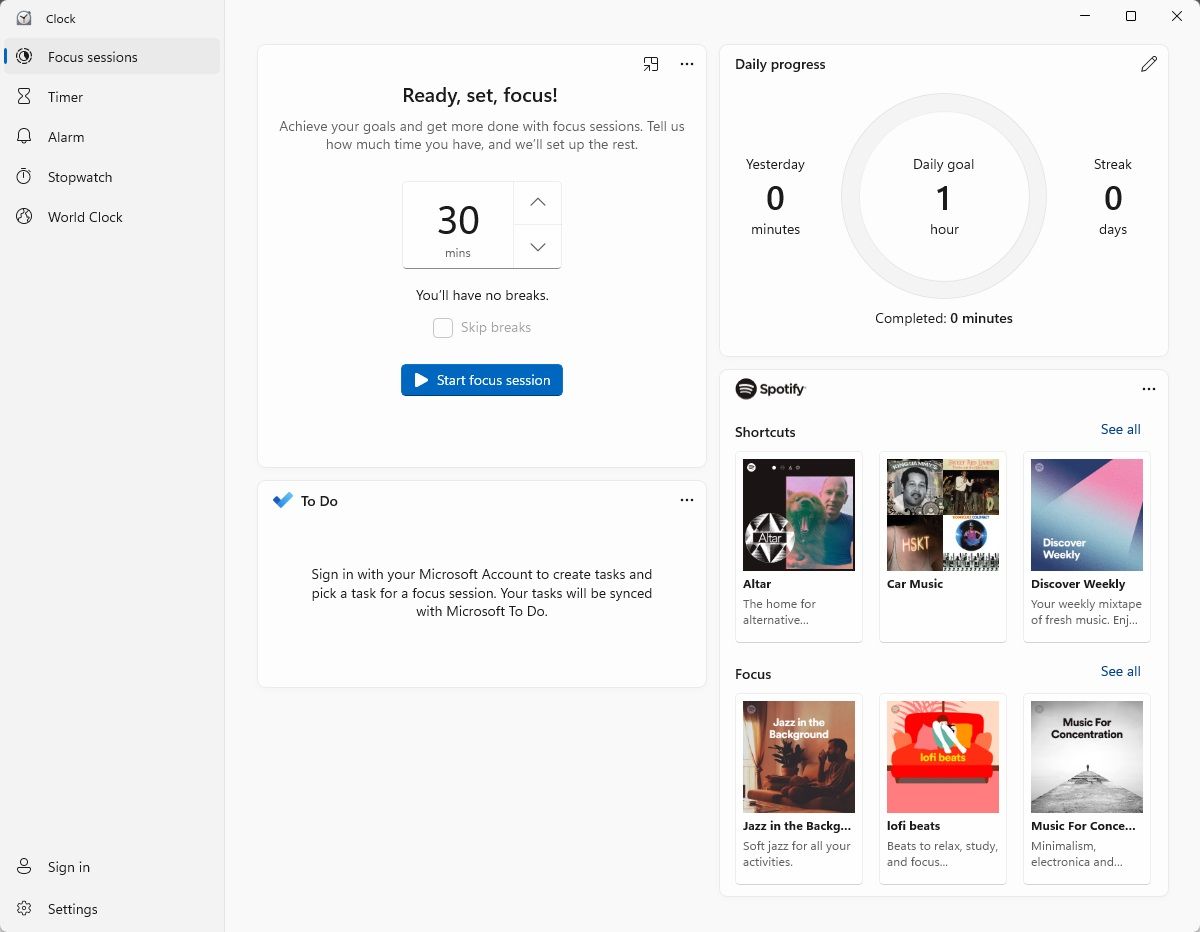Open Spotify panel more options ellipsis
Image resolution: width=1200 pixels, height=932 pixels.
(1149, 389)
